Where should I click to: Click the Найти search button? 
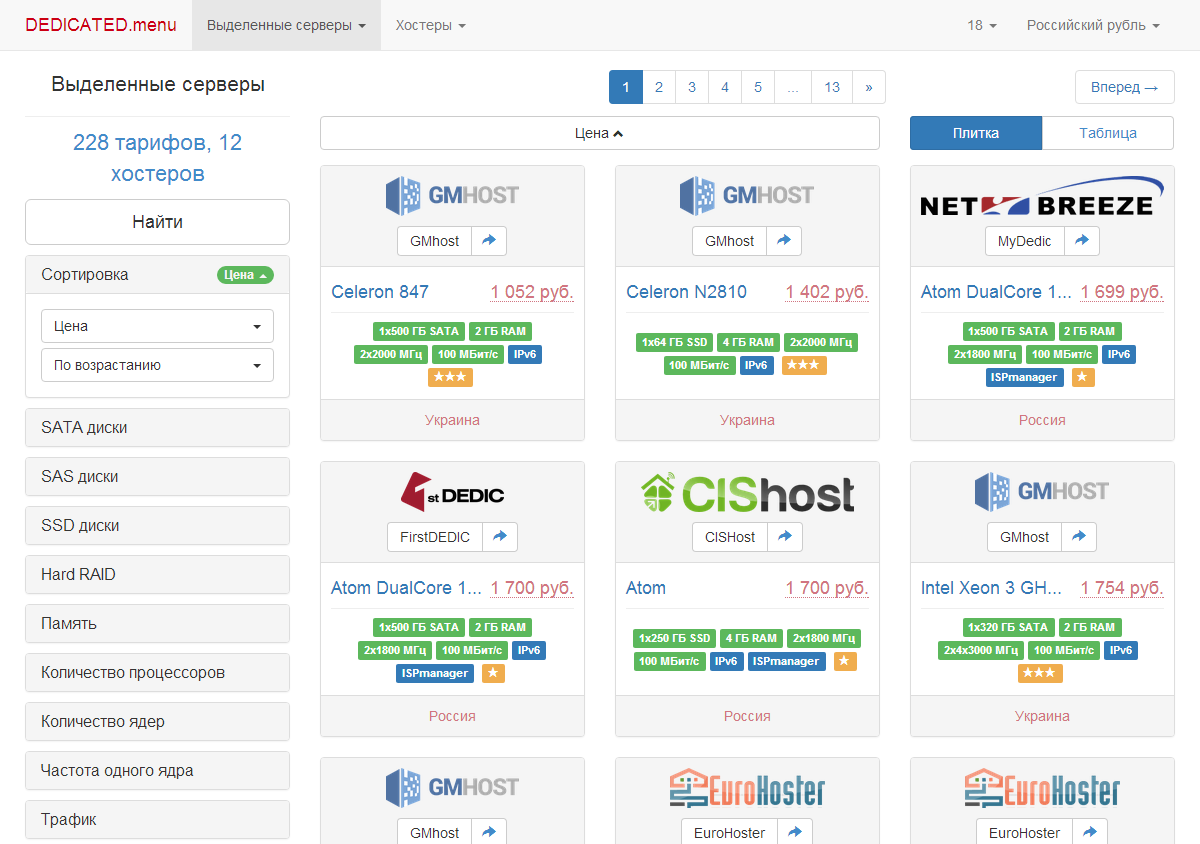point(157,222)
